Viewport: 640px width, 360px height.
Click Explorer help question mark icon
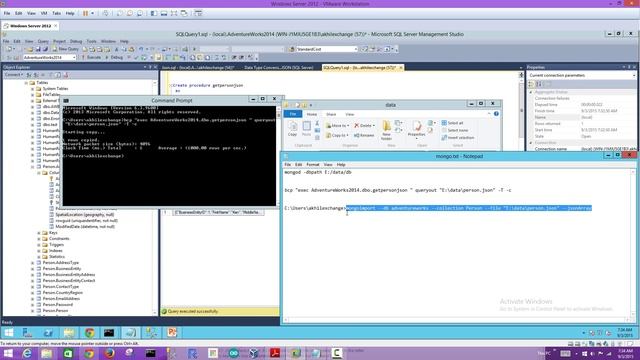pyautogui.click(x=496, y=114)
